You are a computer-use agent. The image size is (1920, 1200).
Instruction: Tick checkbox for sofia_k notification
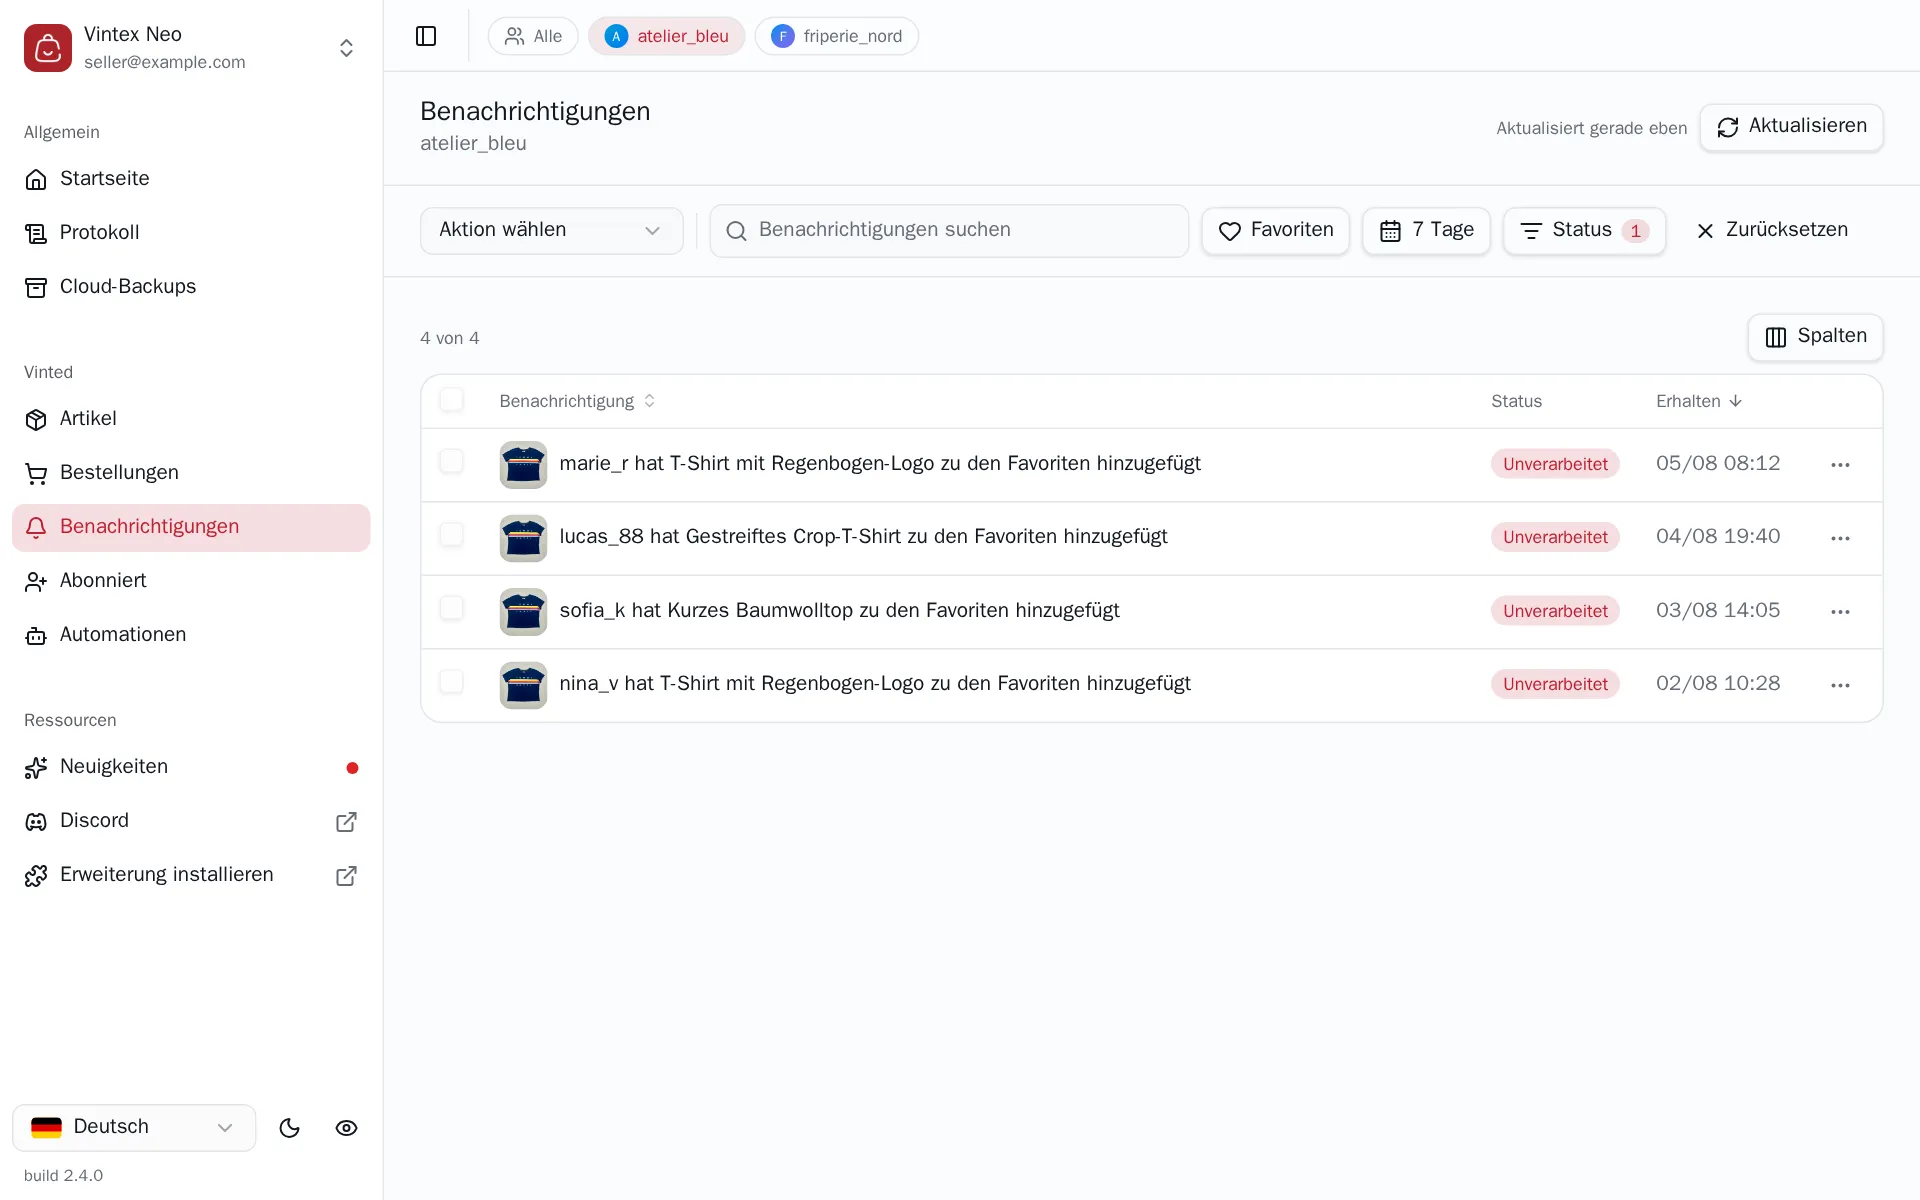coord(452,608)
